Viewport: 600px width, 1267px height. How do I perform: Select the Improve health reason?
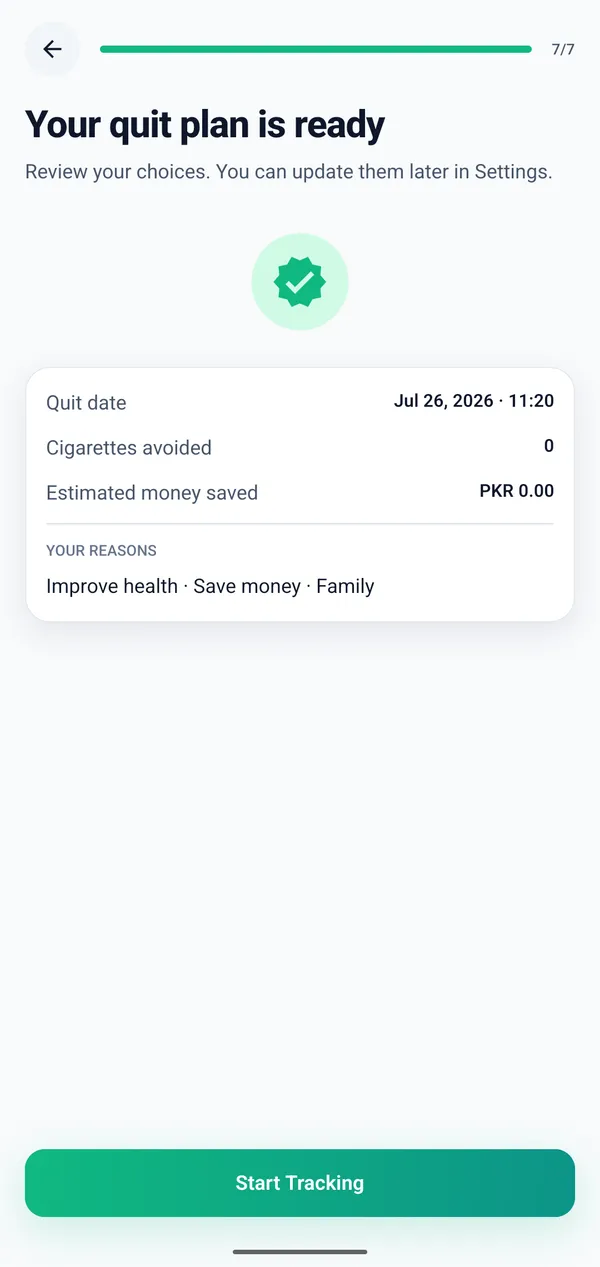(112, 586)
